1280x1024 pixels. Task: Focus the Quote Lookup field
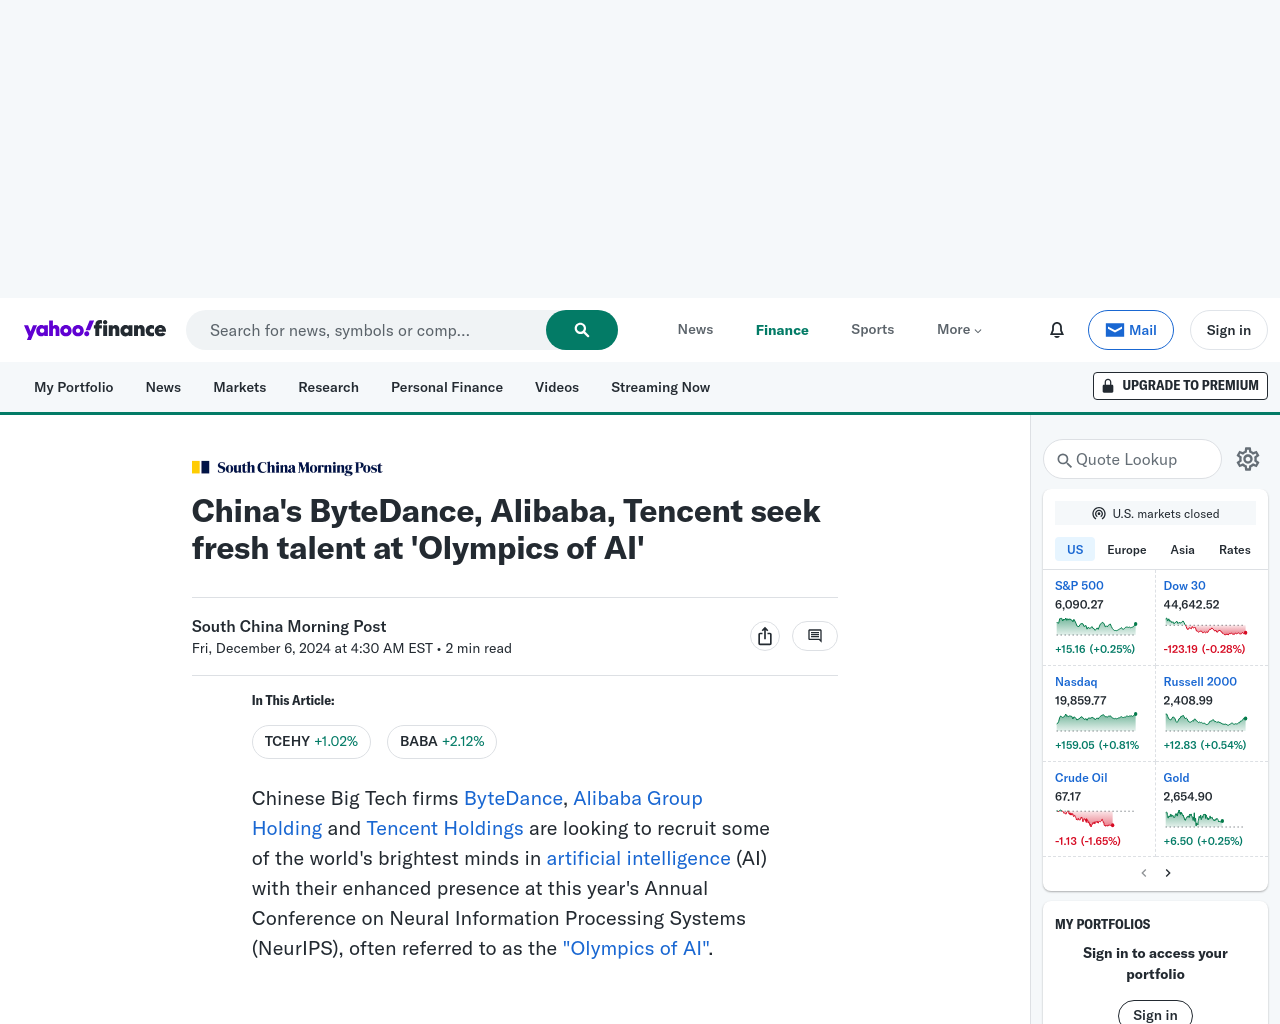click(1132, 459)
